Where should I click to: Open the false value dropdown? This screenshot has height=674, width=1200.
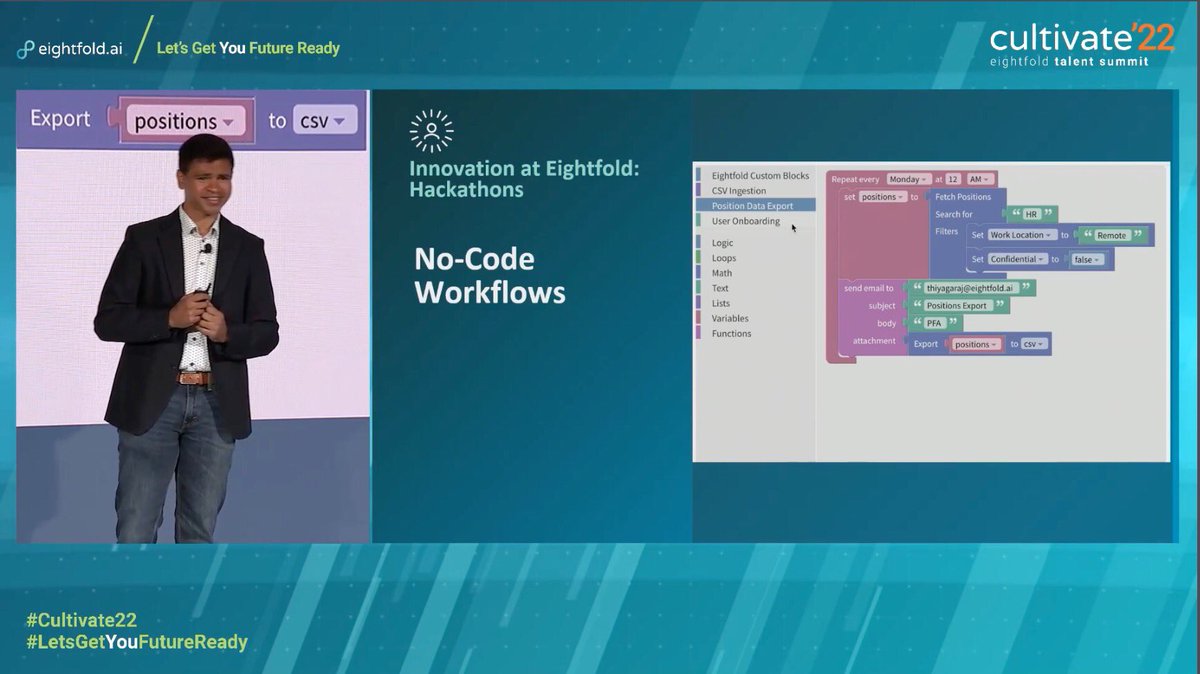coord(1086,259)
